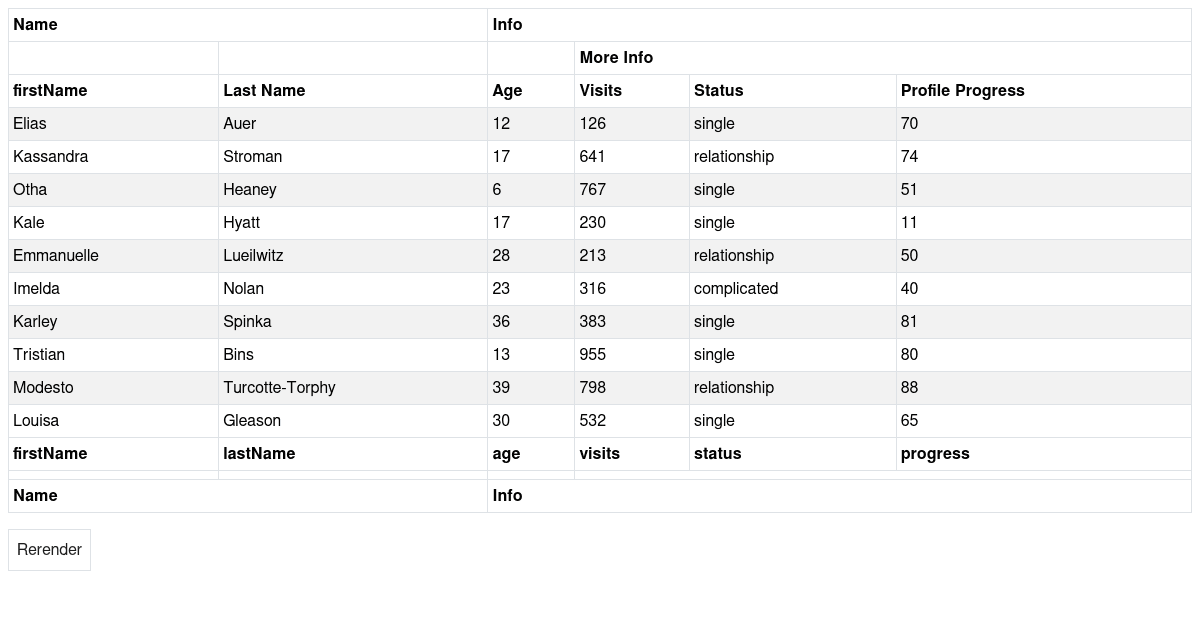Click the Status column header
This screenshot has width=1200, height=630.
pos(793,91)
